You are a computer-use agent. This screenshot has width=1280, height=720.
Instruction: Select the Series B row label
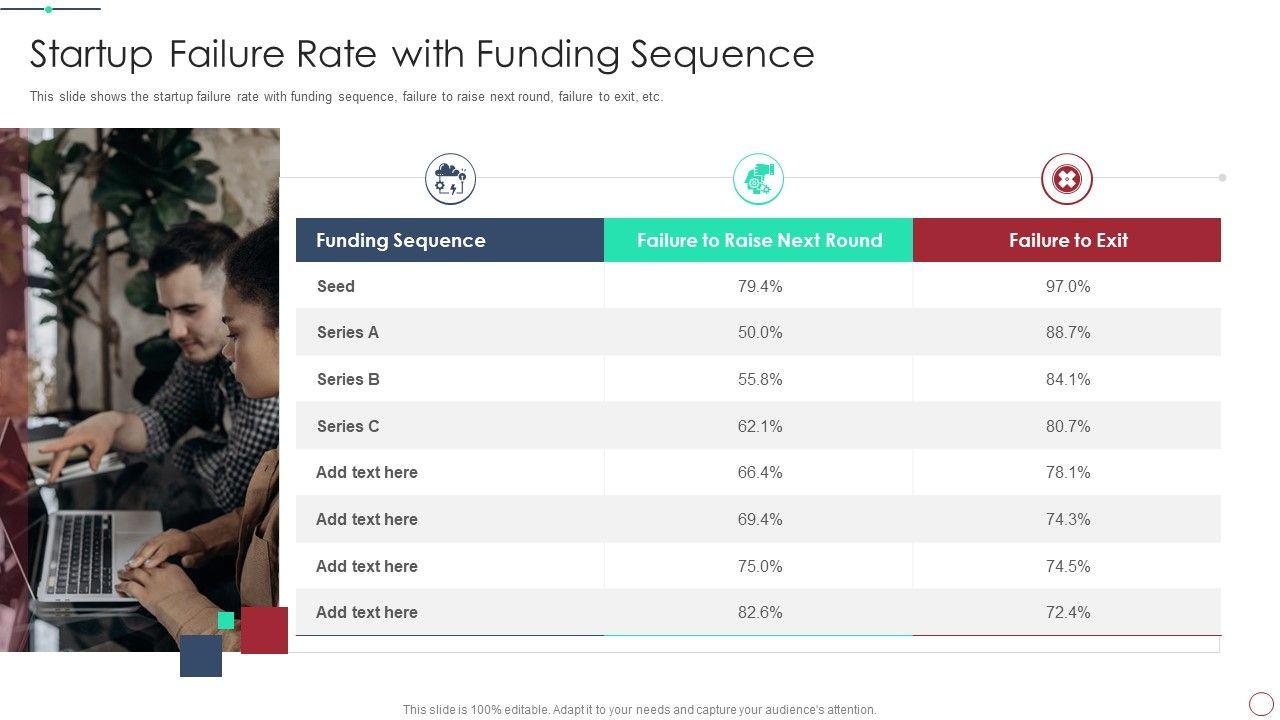pos(348,379)
